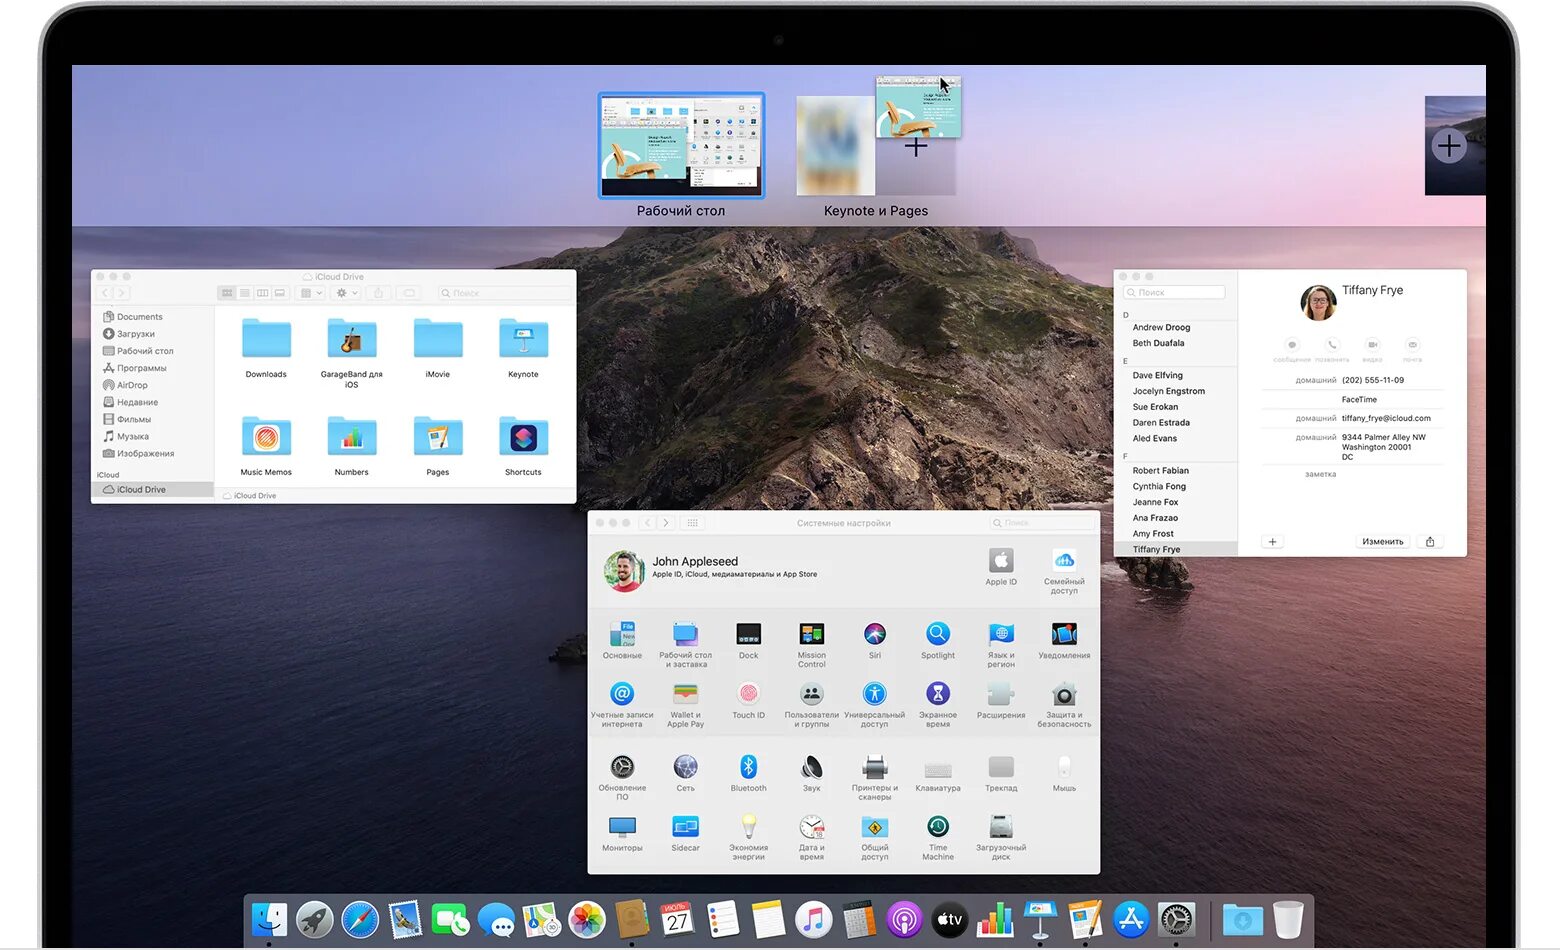
Task: Open Sidecar preferences
Action: pyautogui.click(x=685, y=833)
